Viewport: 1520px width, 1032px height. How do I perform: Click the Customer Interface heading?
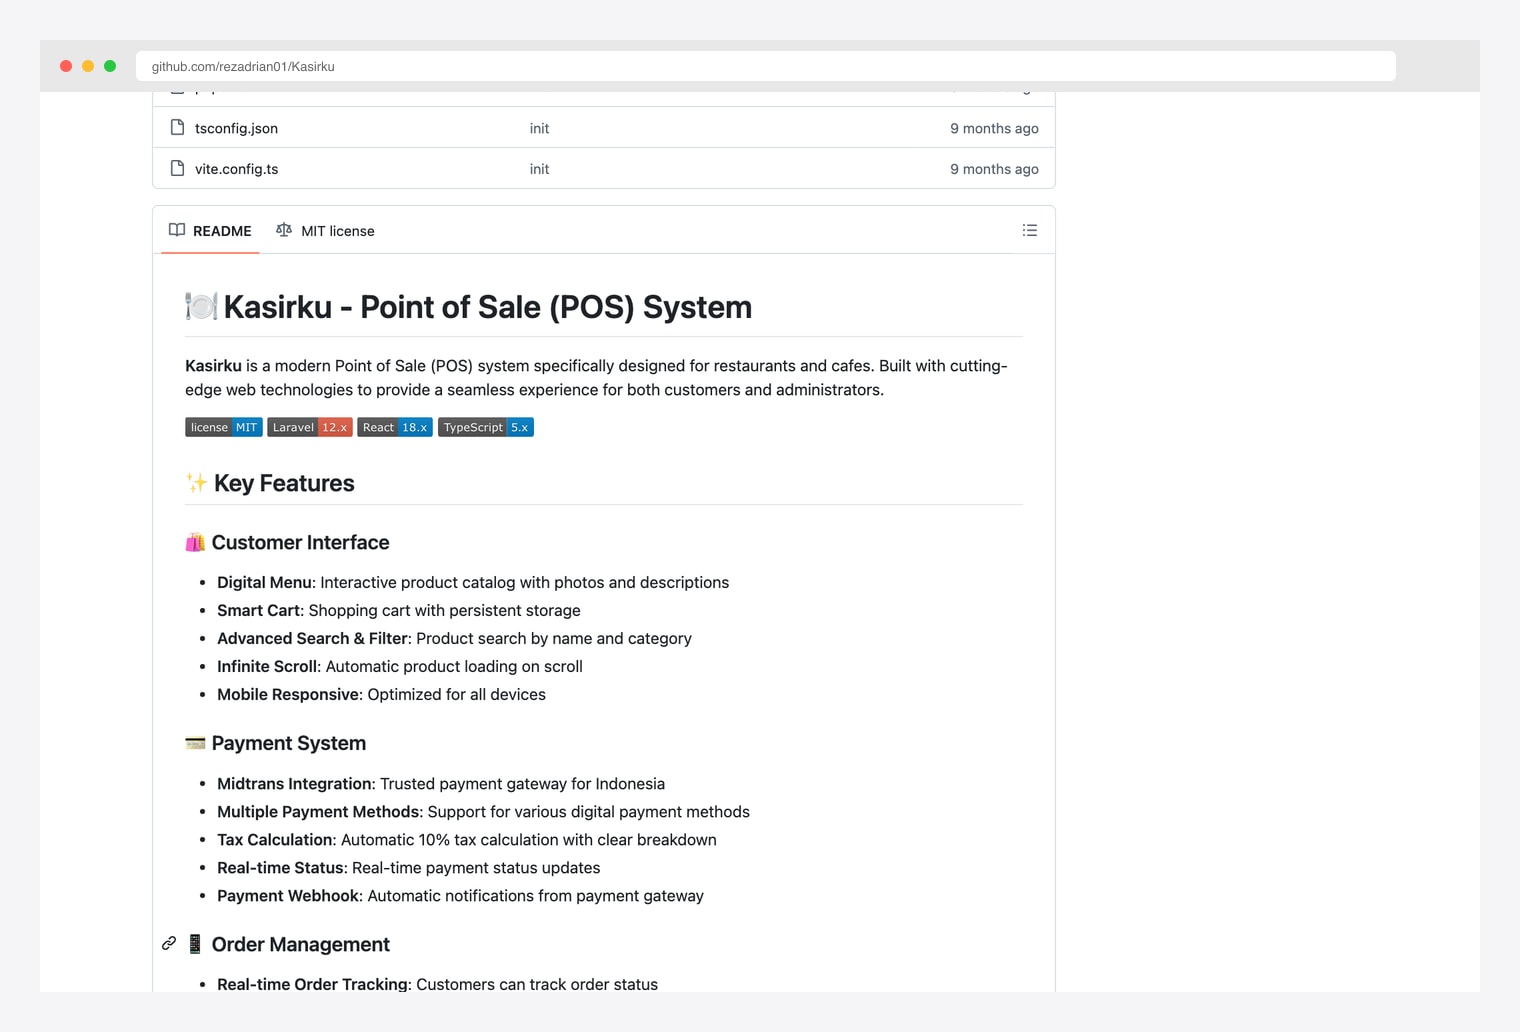(x=287, y=542)
